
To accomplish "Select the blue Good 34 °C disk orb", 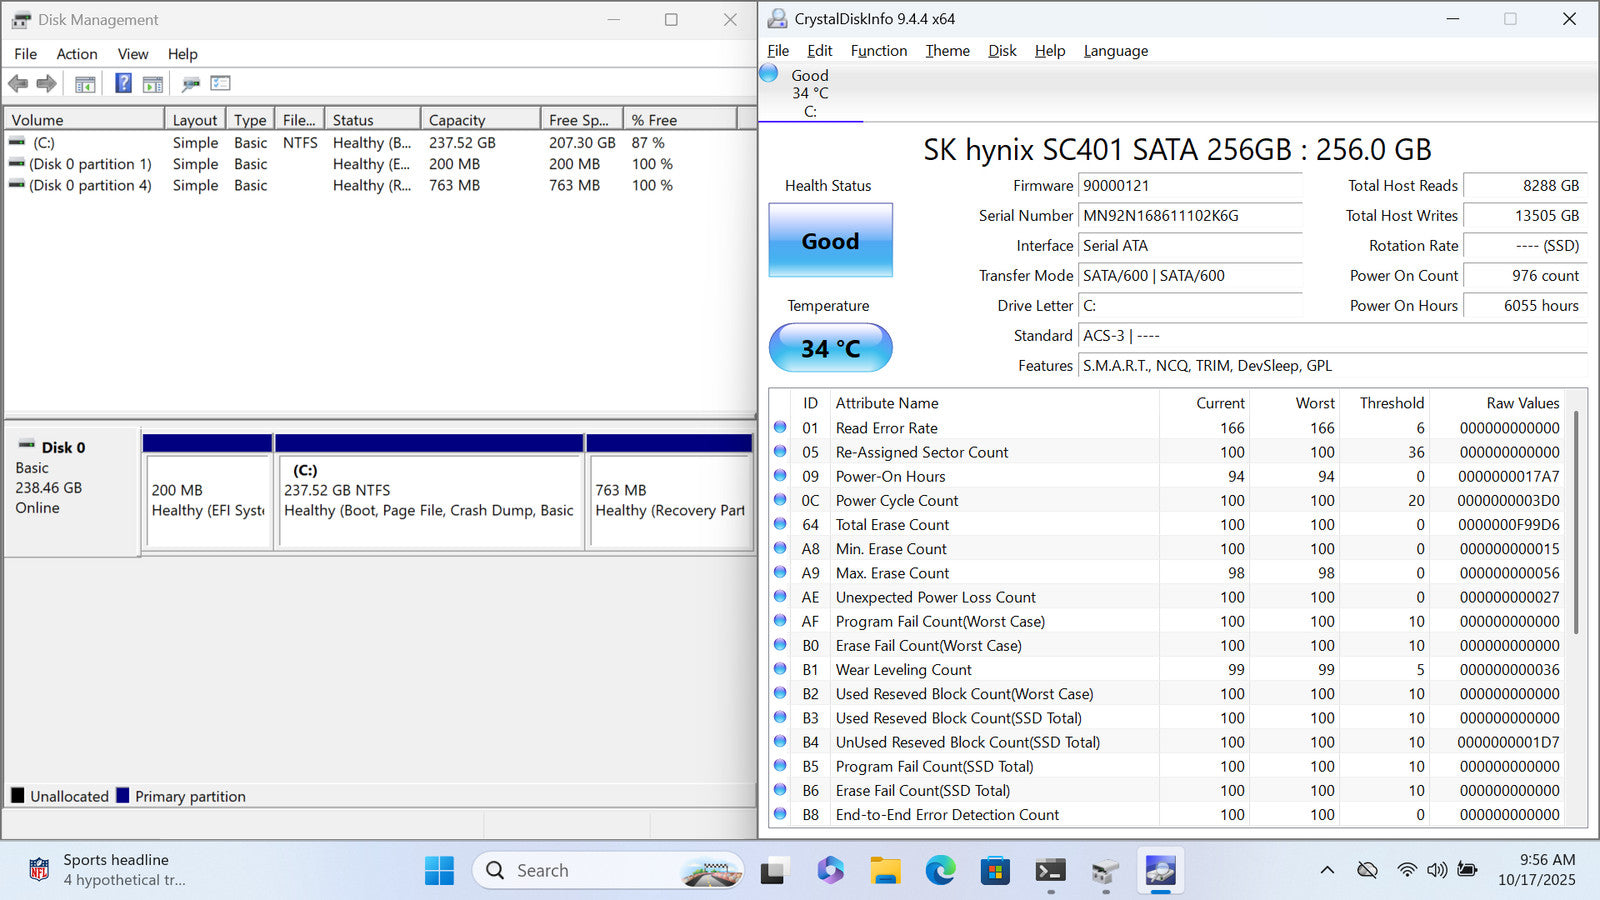I will (x=769, y=74).
